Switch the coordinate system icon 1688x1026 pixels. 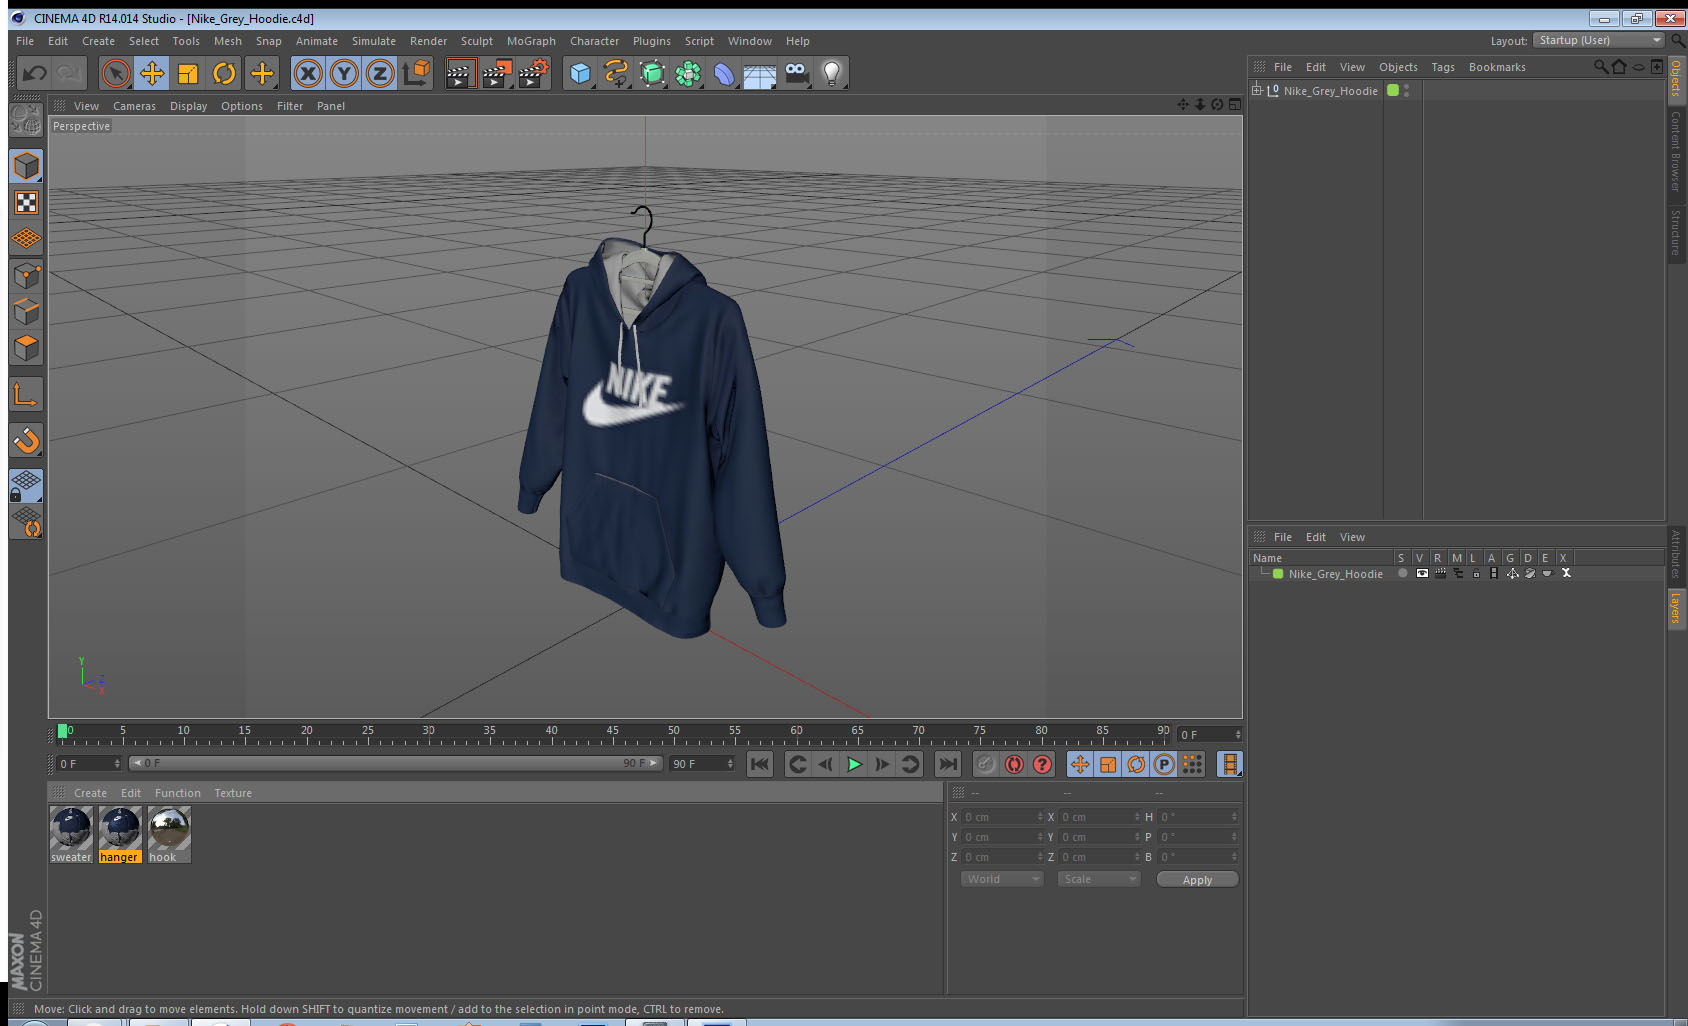416,73
